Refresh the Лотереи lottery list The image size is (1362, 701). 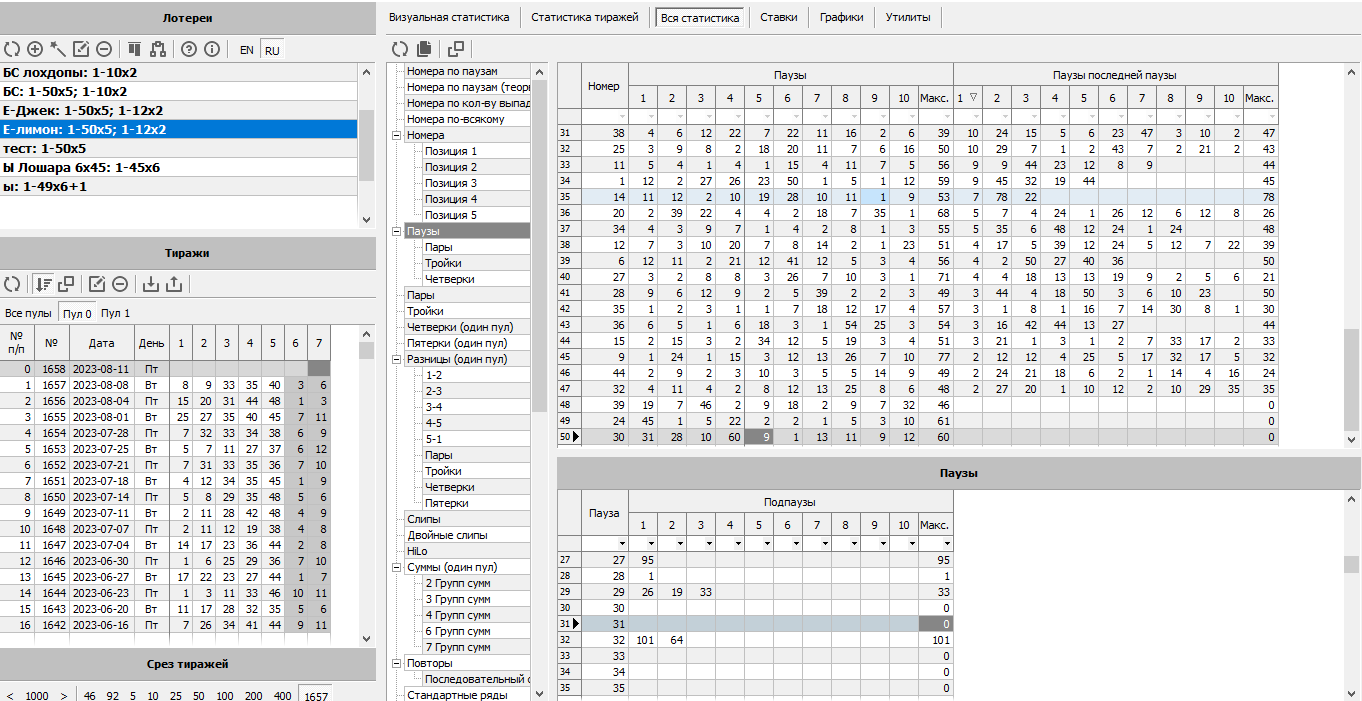point(12,49)
